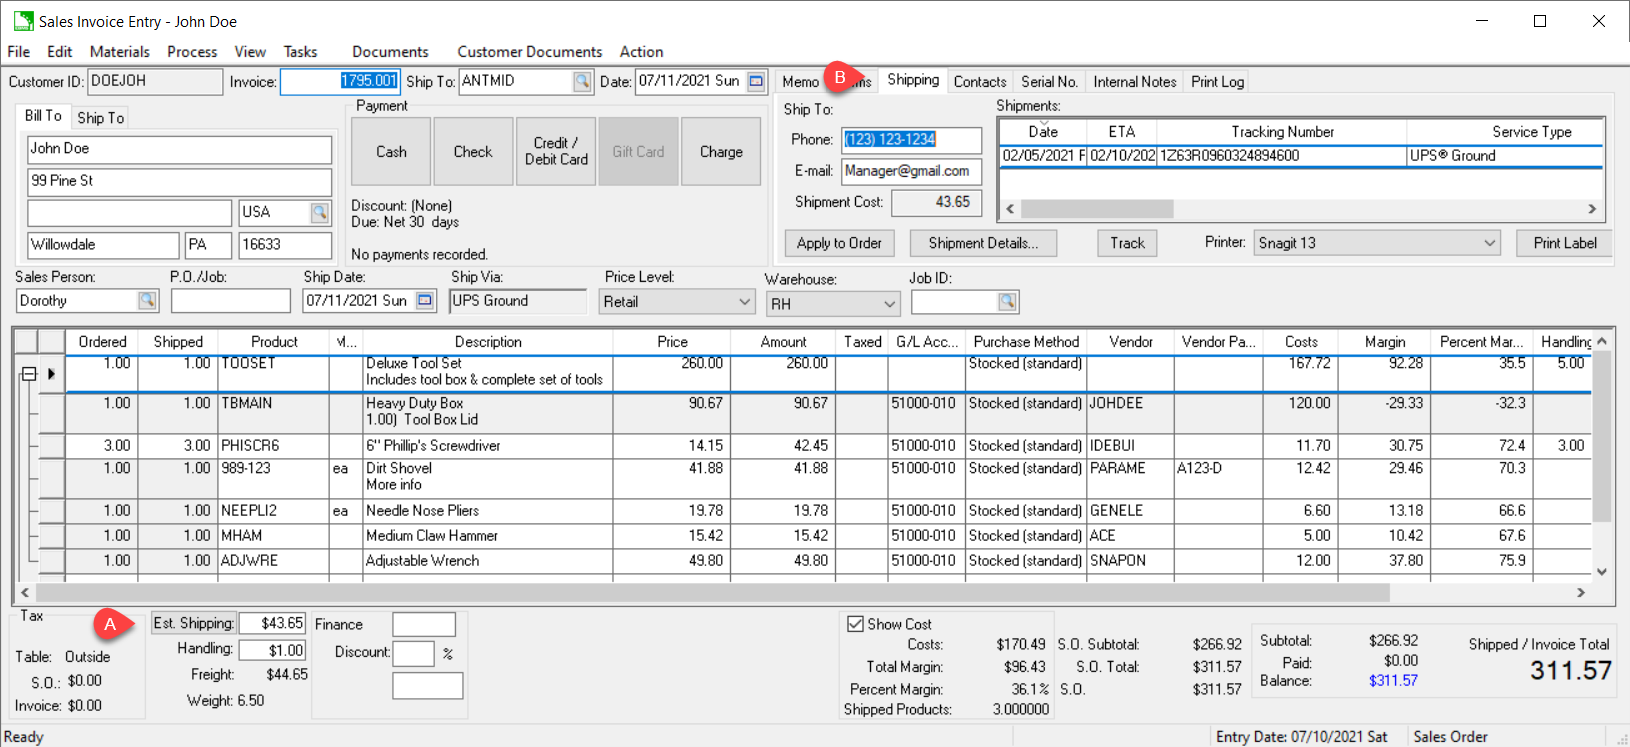
Task: Collapse the TOOSET kit row tree box
Action: coord(29,374)
